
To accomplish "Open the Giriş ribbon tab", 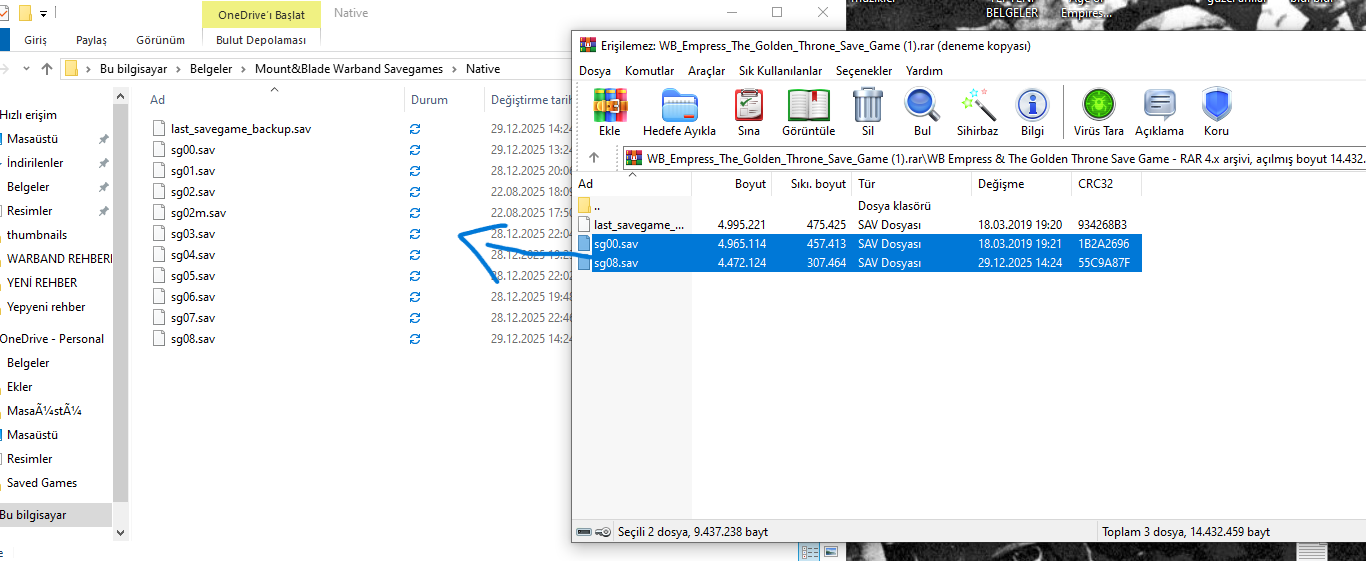I will (36, 40).
